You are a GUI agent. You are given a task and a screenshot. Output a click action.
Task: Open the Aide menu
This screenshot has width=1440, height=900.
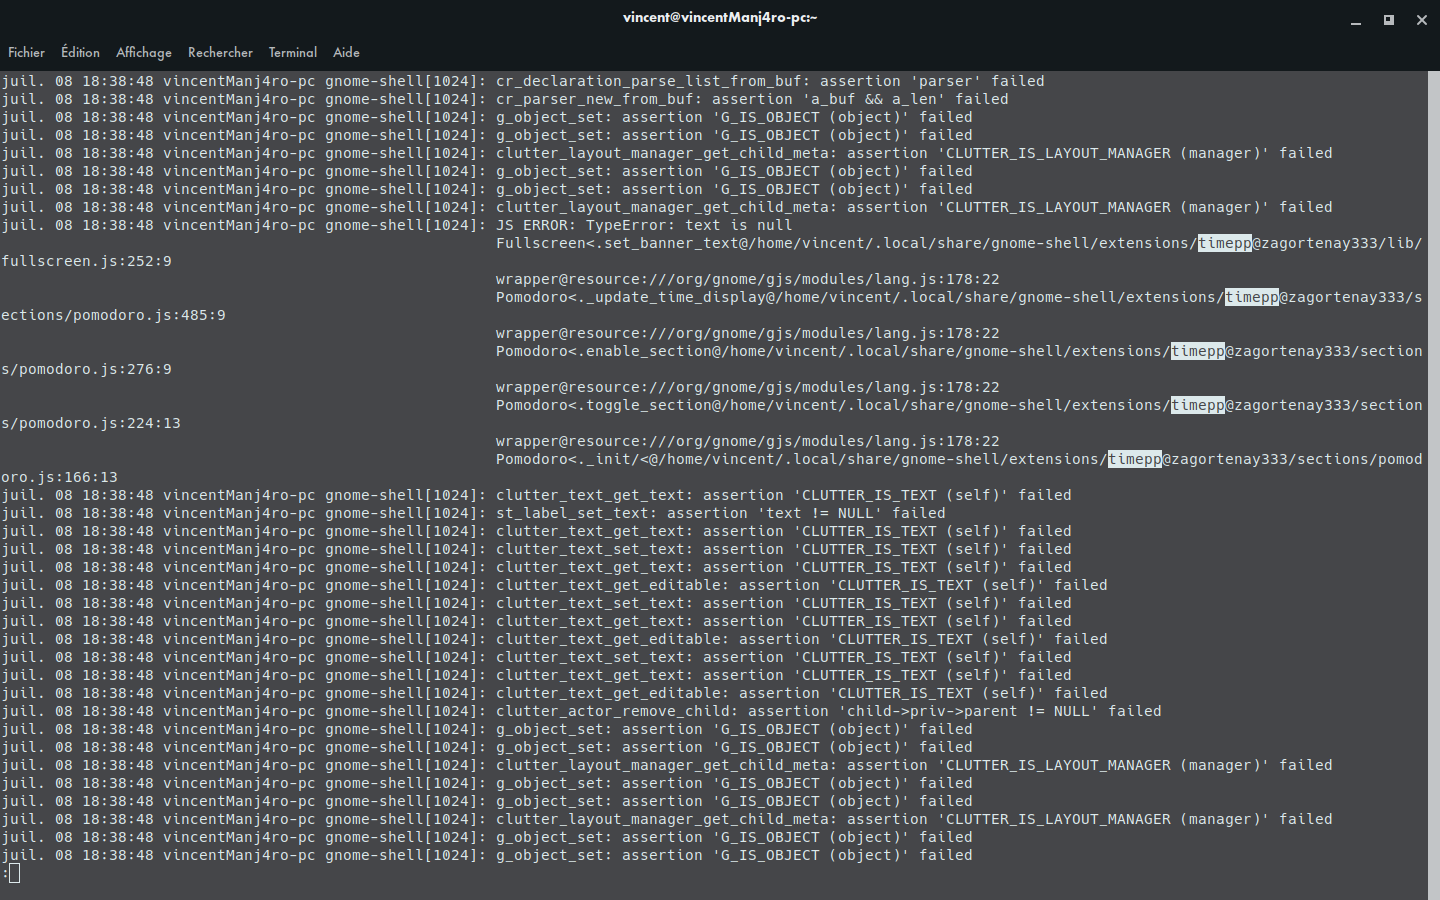[x=345, y=52]
